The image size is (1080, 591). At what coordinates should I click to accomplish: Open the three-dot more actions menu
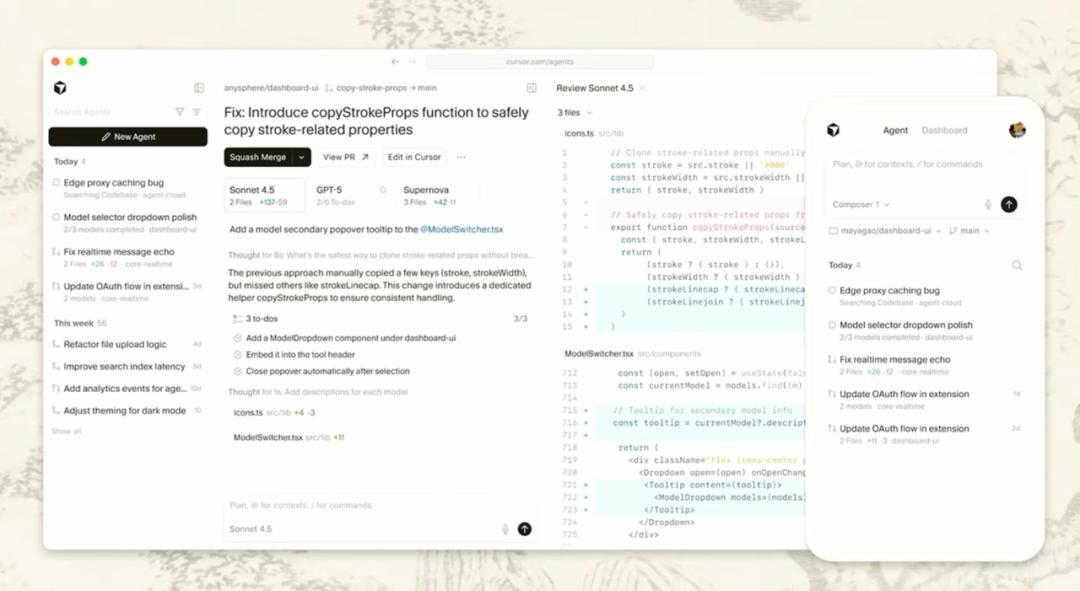click(461, 157)
